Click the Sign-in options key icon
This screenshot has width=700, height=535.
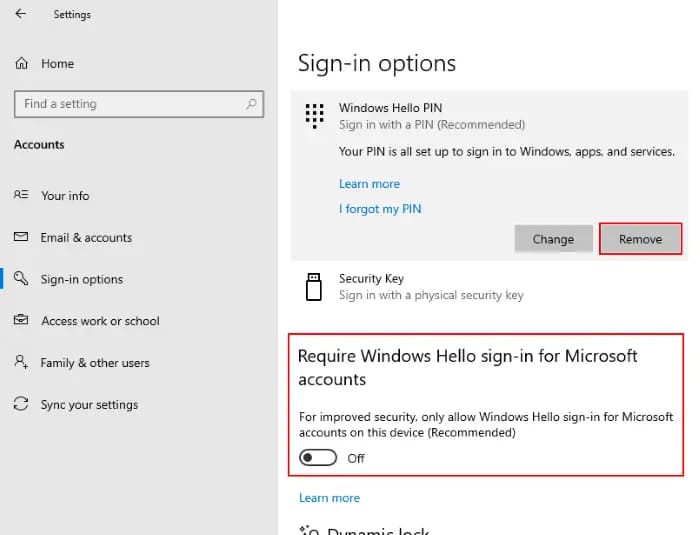21,280
